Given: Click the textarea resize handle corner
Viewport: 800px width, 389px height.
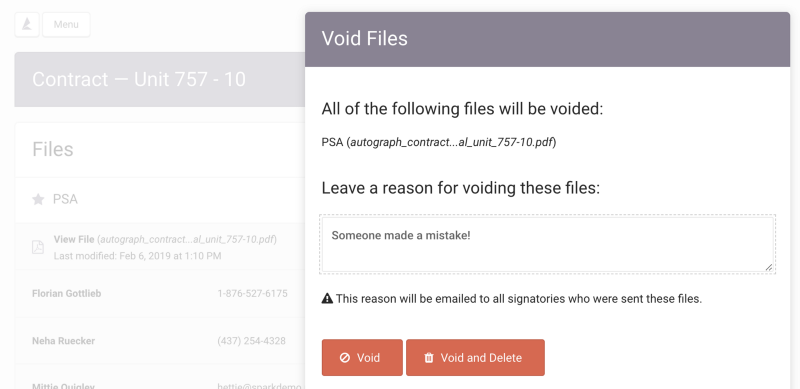Looking at the screenshot, I should (x=769, y=267).
